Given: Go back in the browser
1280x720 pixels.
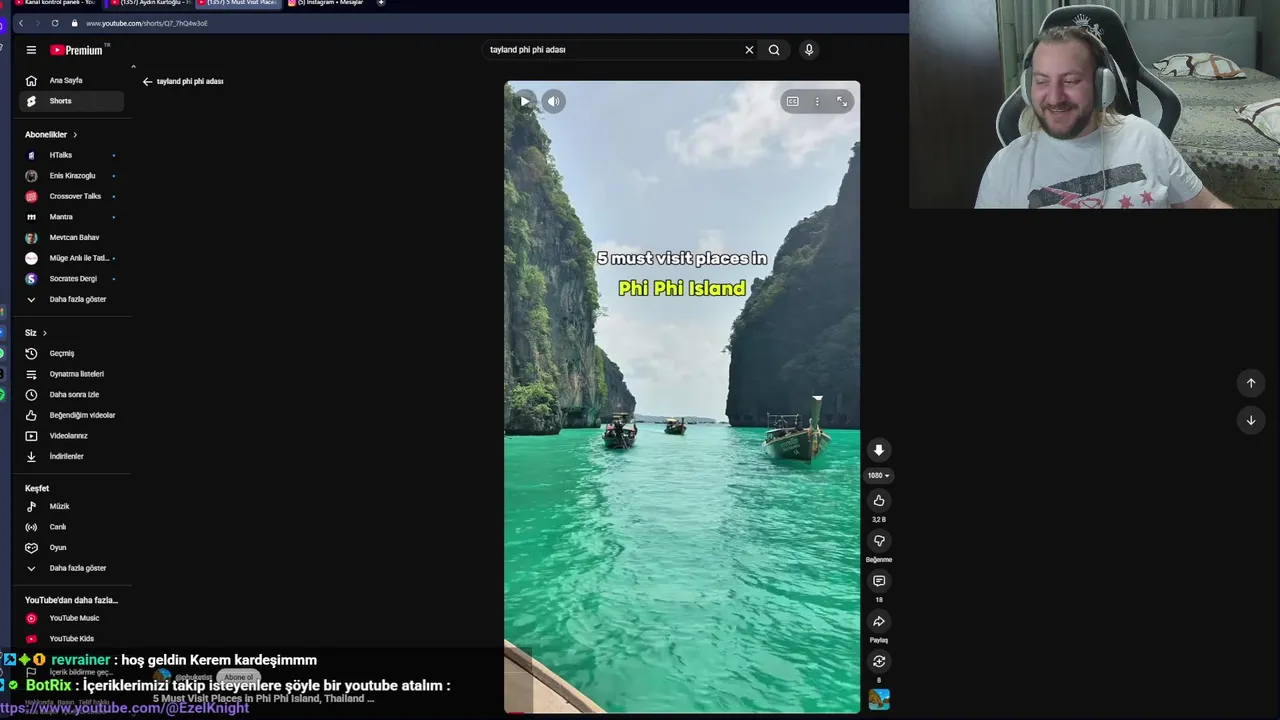Looking at the screenshot, I should point(21,23).
